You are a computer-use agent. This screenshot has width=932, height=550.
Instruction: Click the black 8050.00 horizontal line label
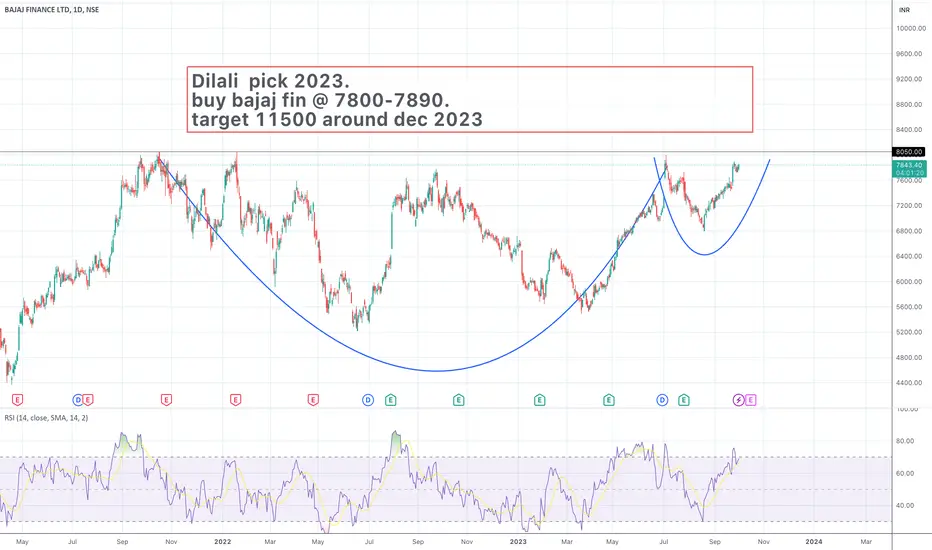click(x=909, y=152)
